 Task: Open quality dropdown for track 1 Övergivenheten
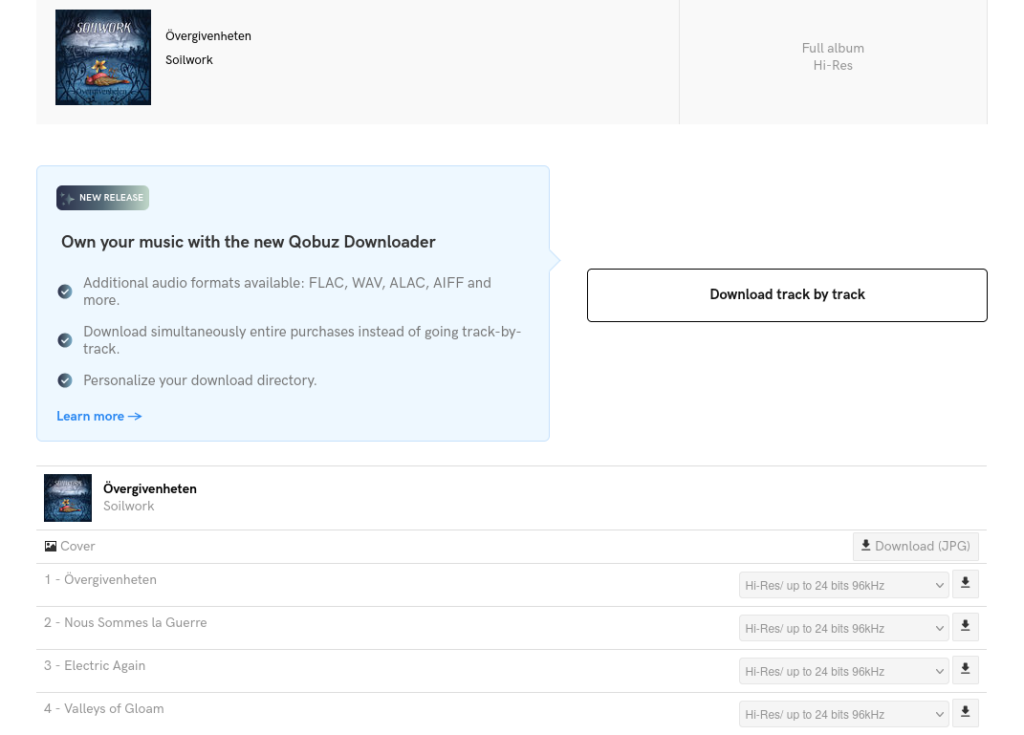click(843, 585)
